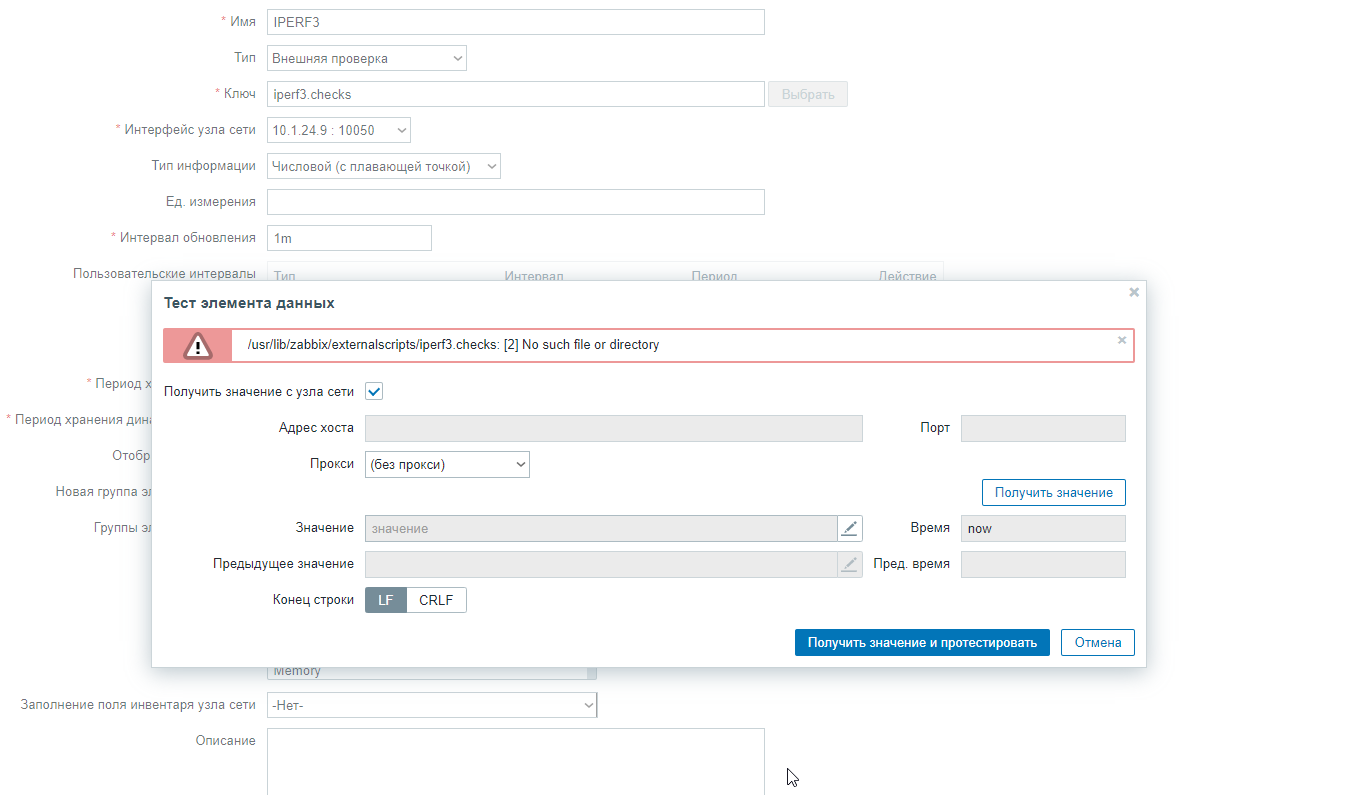Screen dimensions: 1358x795
Task: Click the Описание text area
Action: point(515,761)
